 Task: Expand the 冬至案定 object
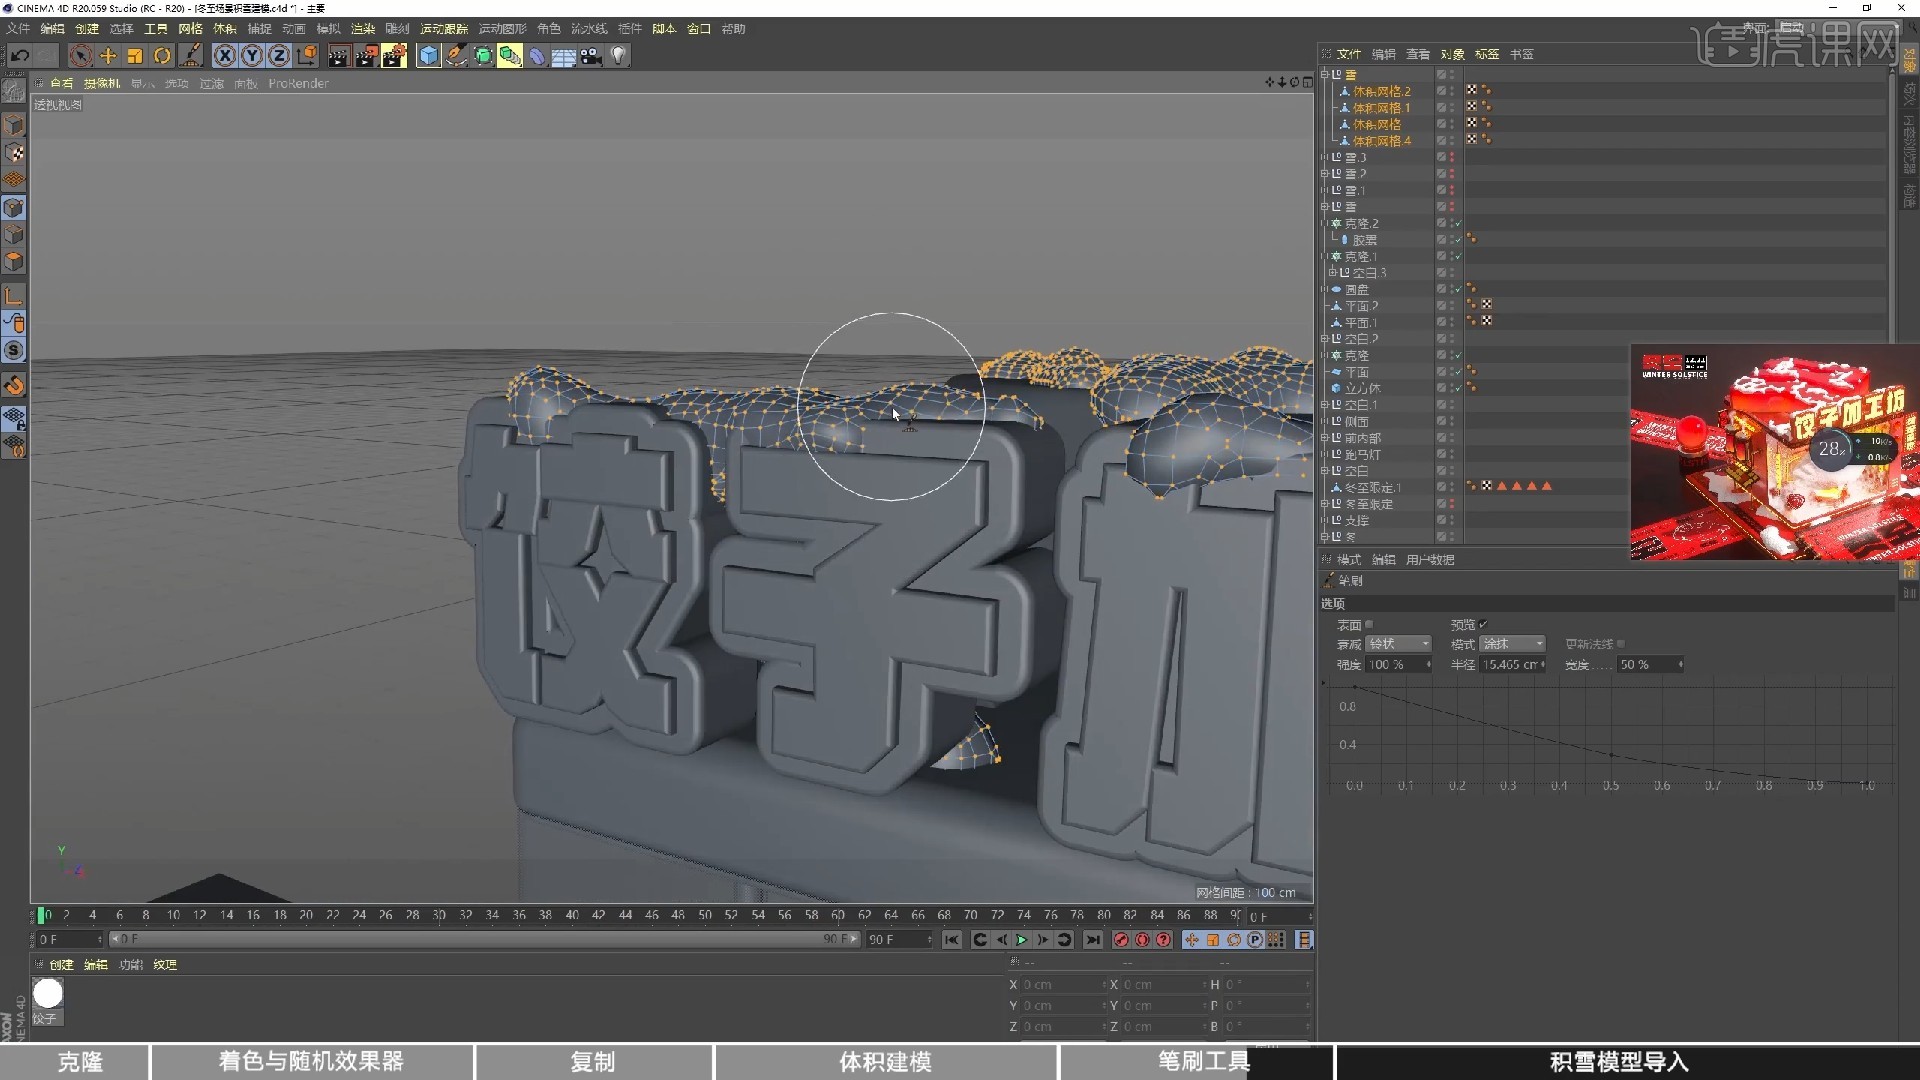pos(1325,504)
